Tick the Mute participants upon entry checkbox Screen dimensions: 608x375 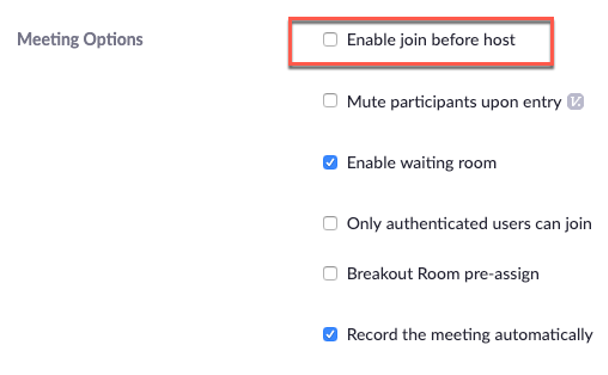tap(330, 100)
